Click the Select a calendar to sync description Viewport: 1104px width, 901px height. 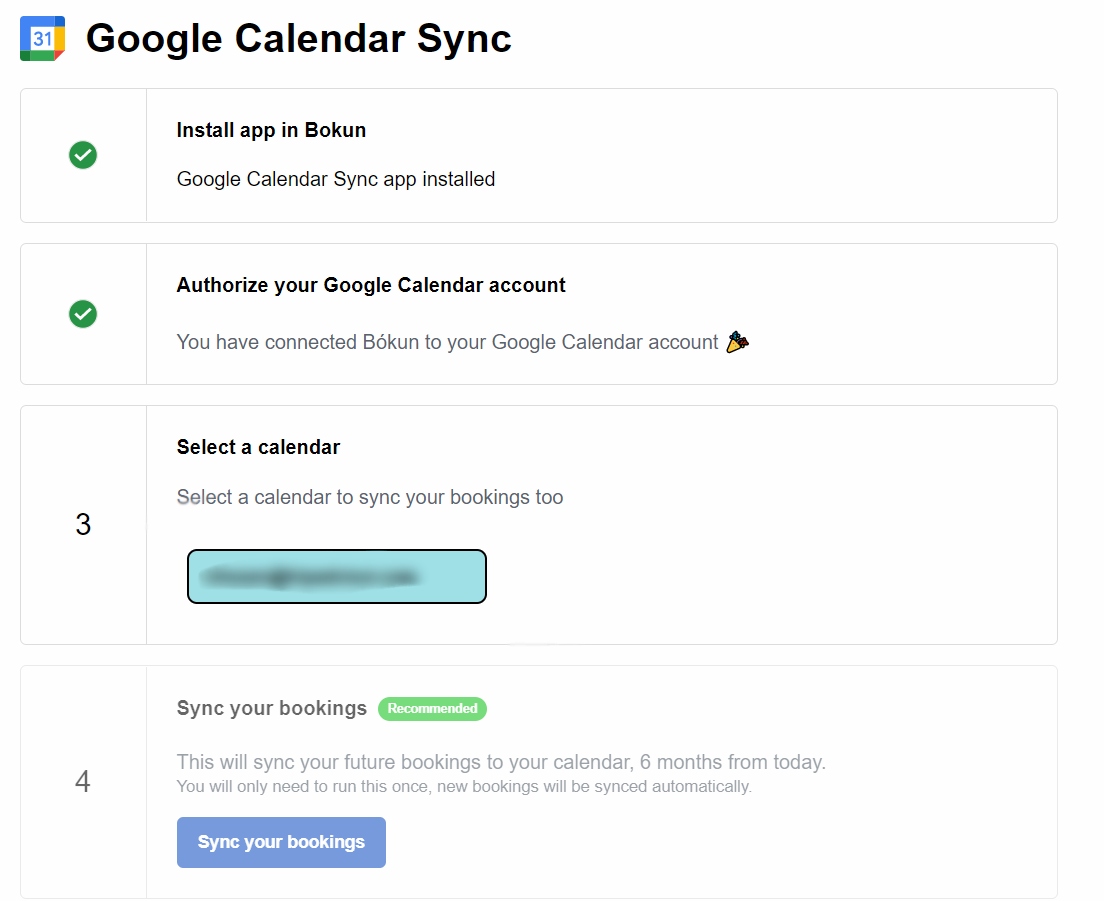[370, 497]
